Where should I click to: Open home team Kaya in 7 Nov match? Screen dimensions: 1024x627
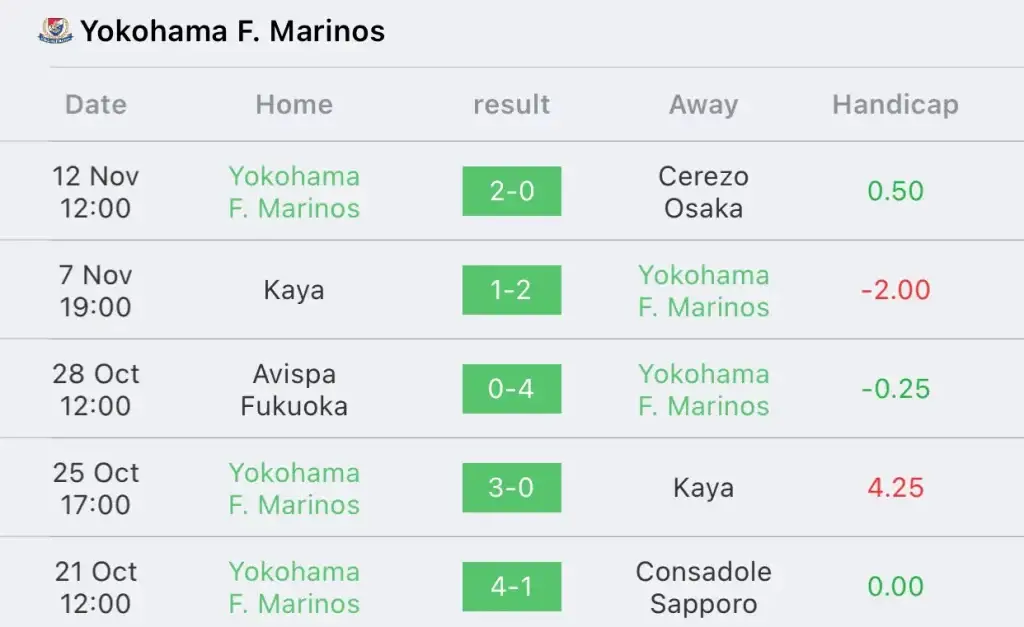coord(294,290)
